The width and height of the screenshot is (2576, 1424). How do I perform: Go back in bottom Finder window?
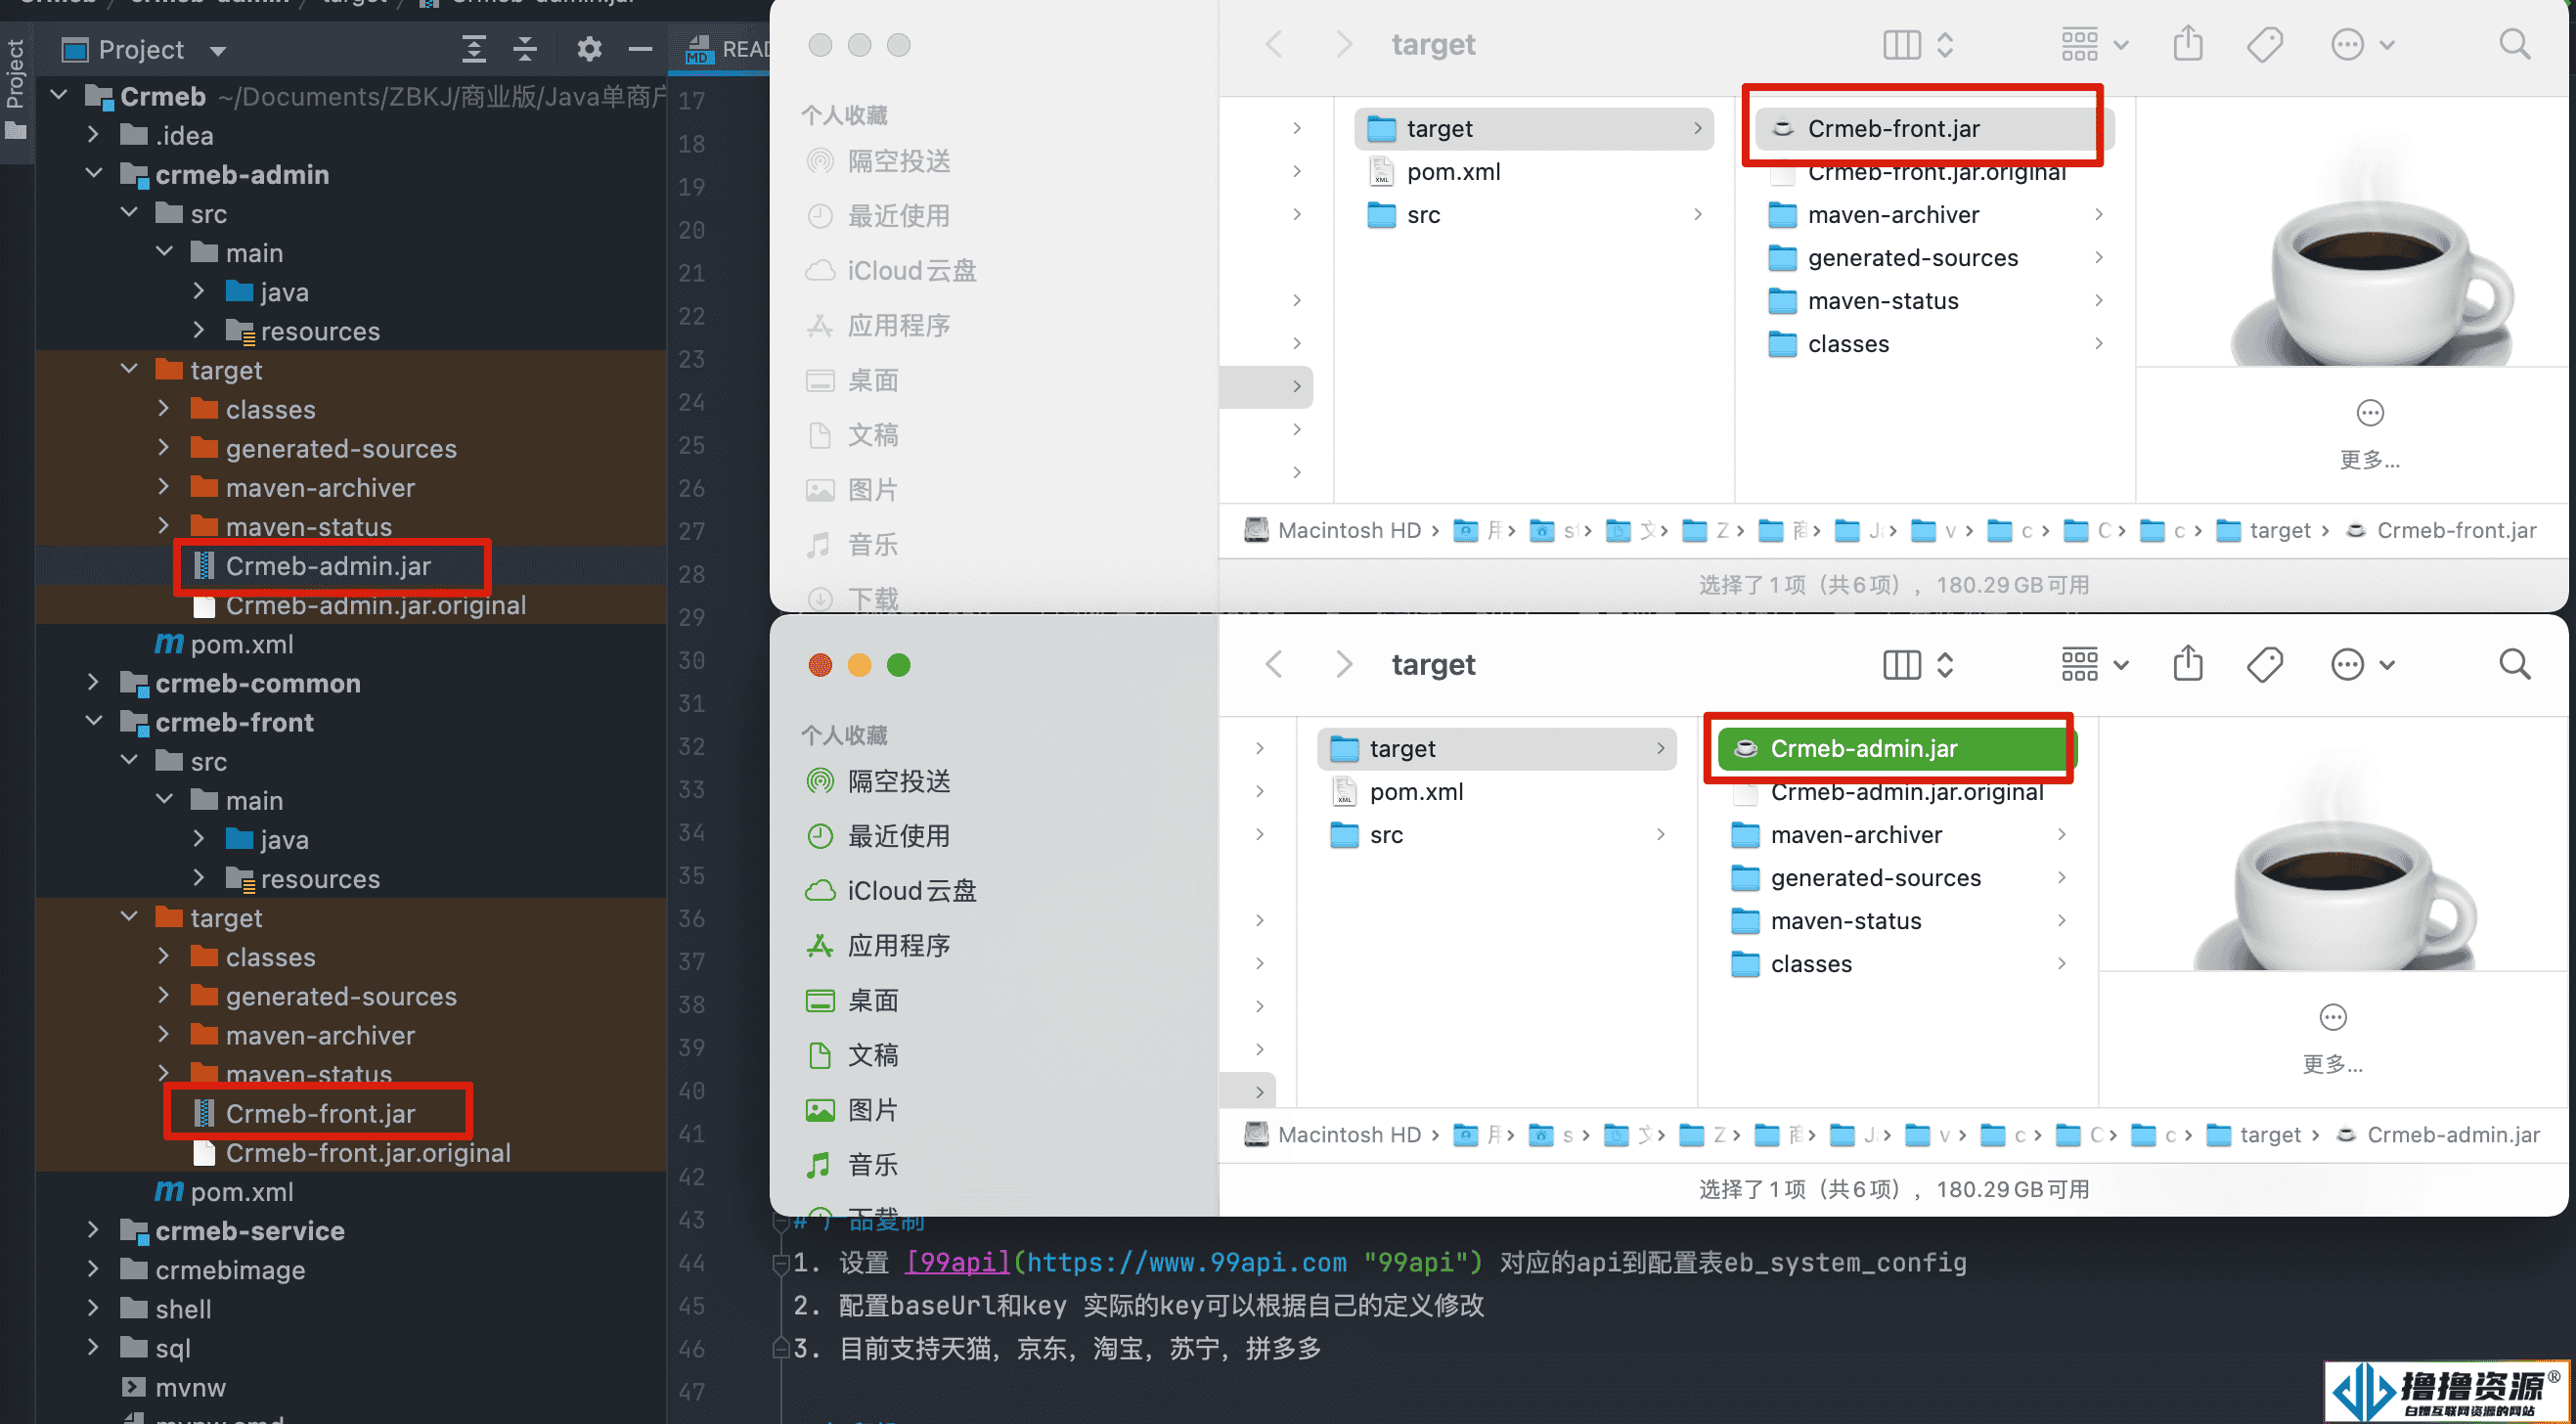(x=1273, y=664)
